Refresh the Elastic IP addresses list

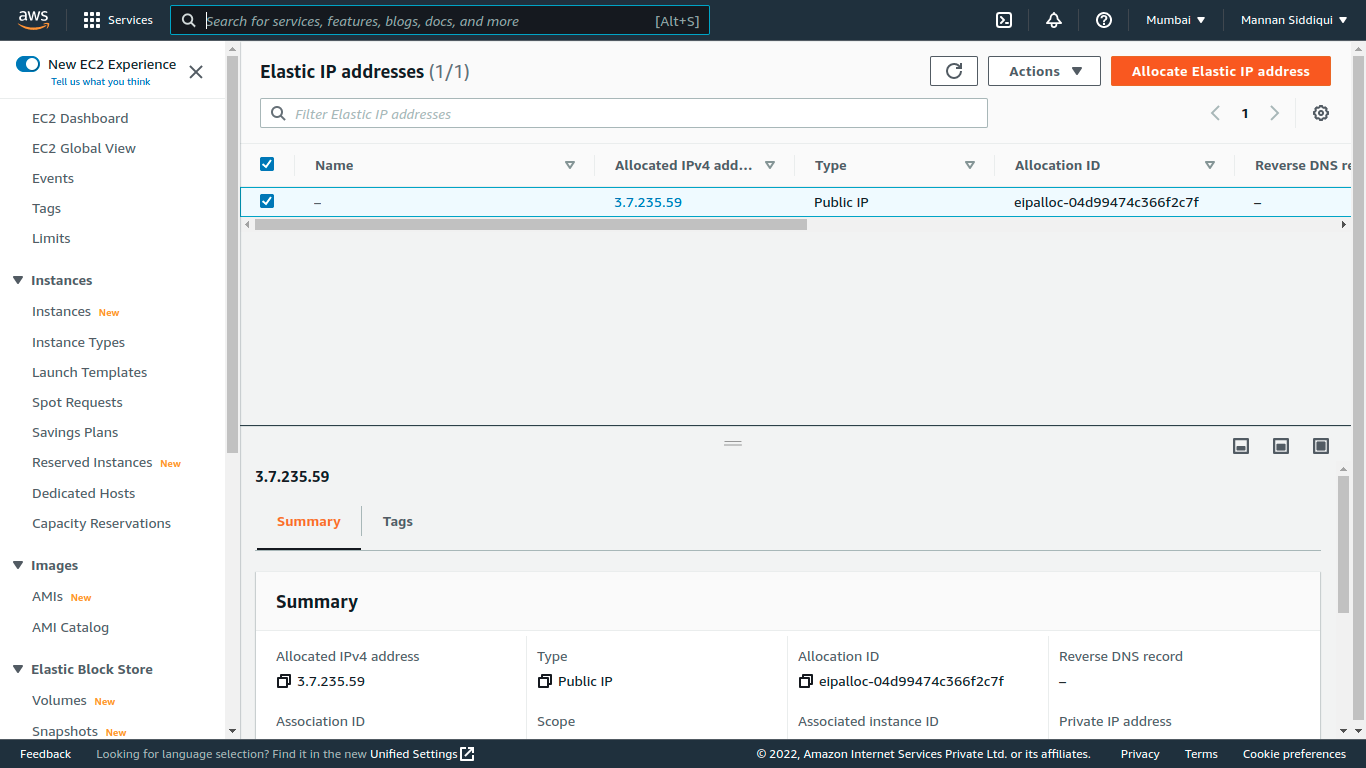953,70
